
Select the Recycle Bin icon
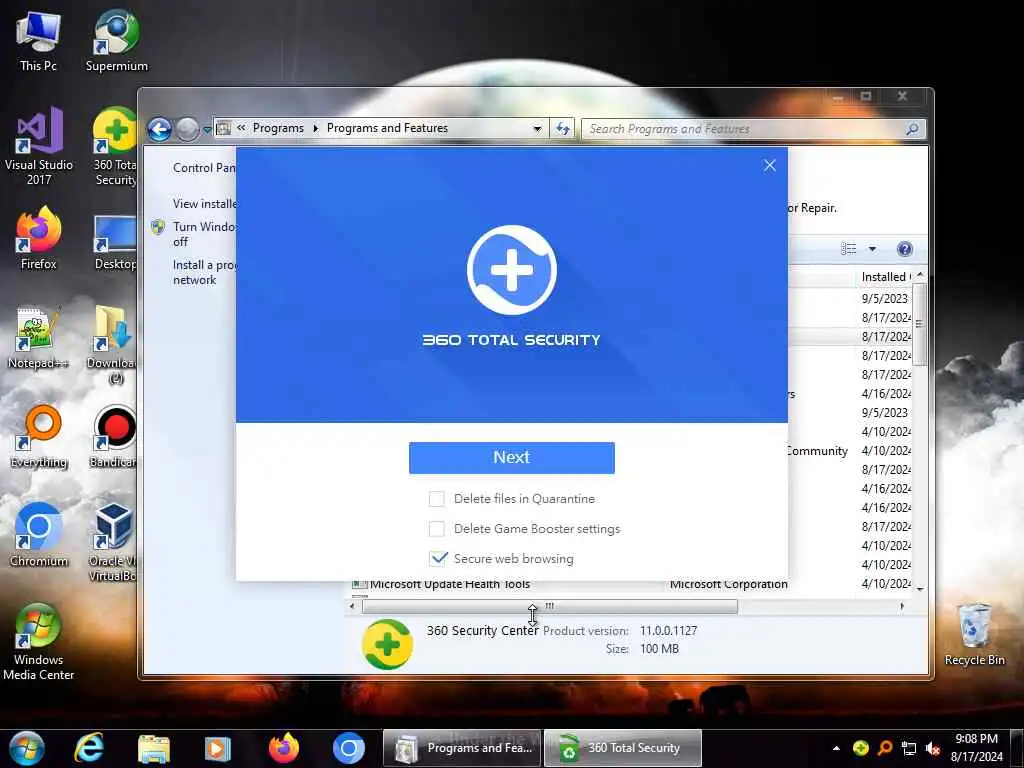click(x=974, y=635)
